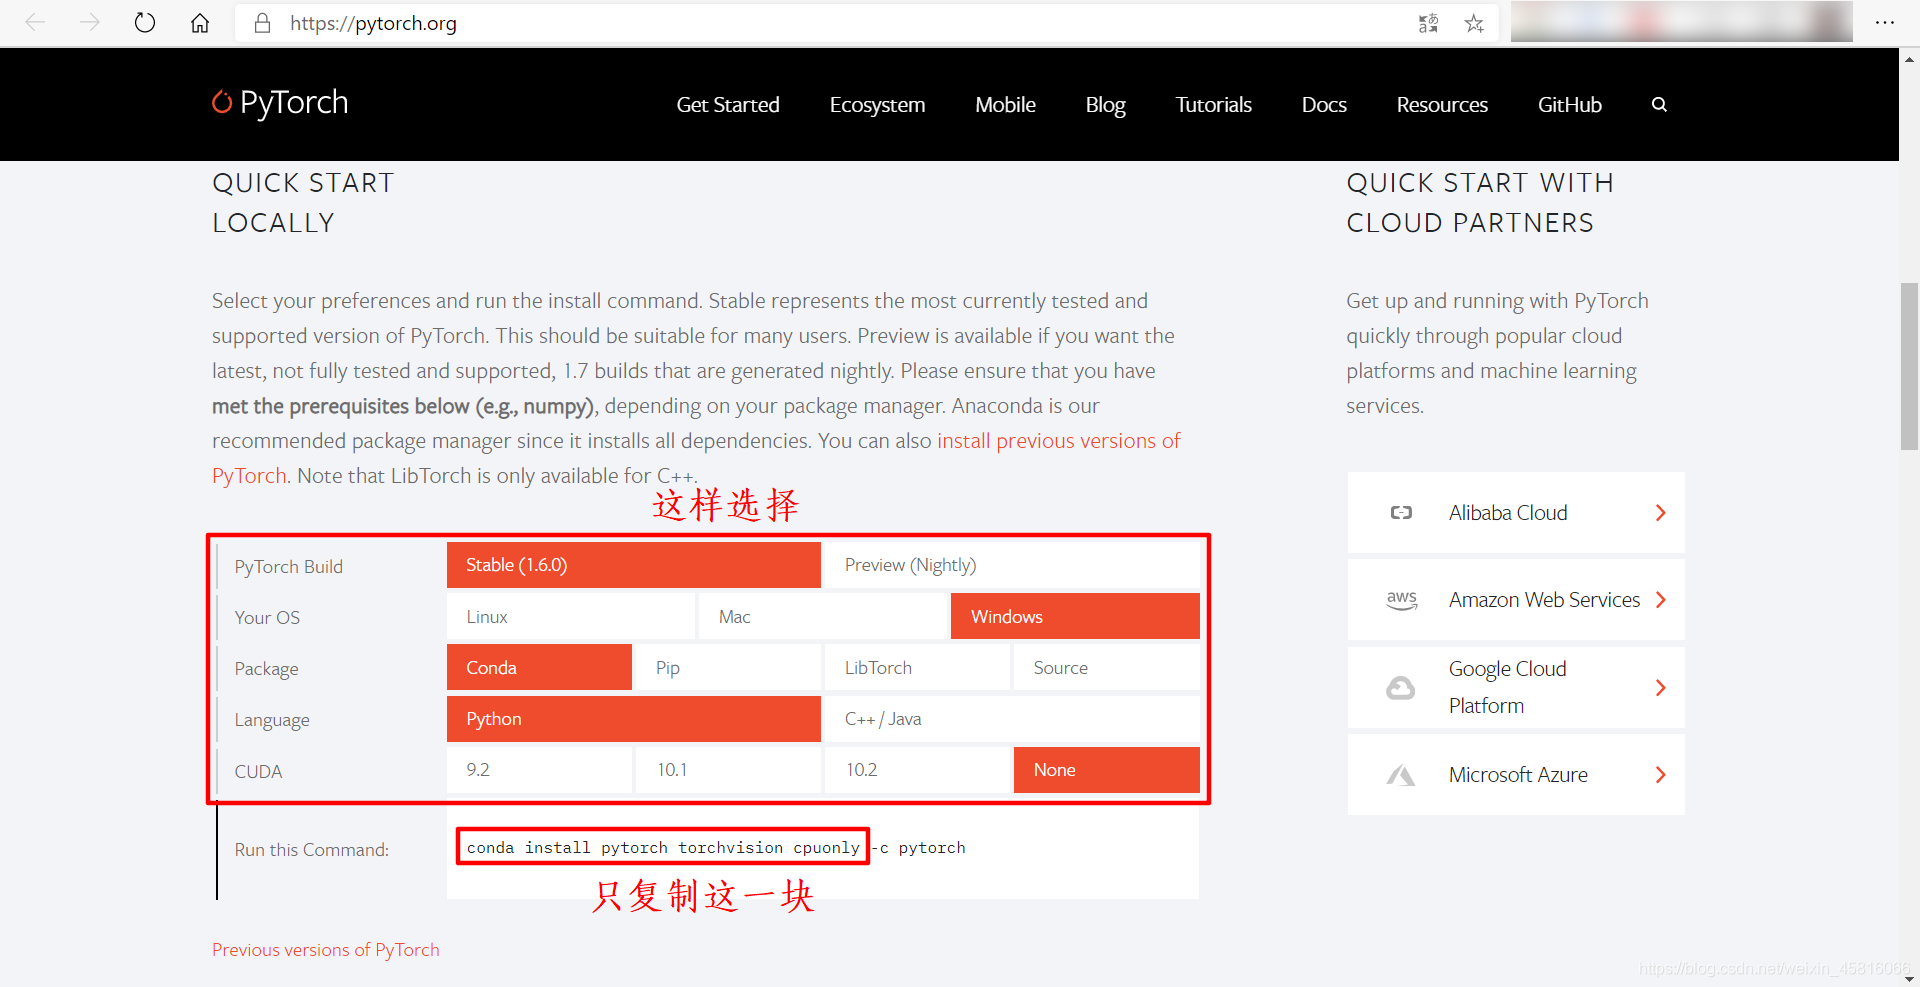Screen dimensions: 1920x987
Task: Click the Alibaba Cloud logo icon
Action: [1401, 513]
